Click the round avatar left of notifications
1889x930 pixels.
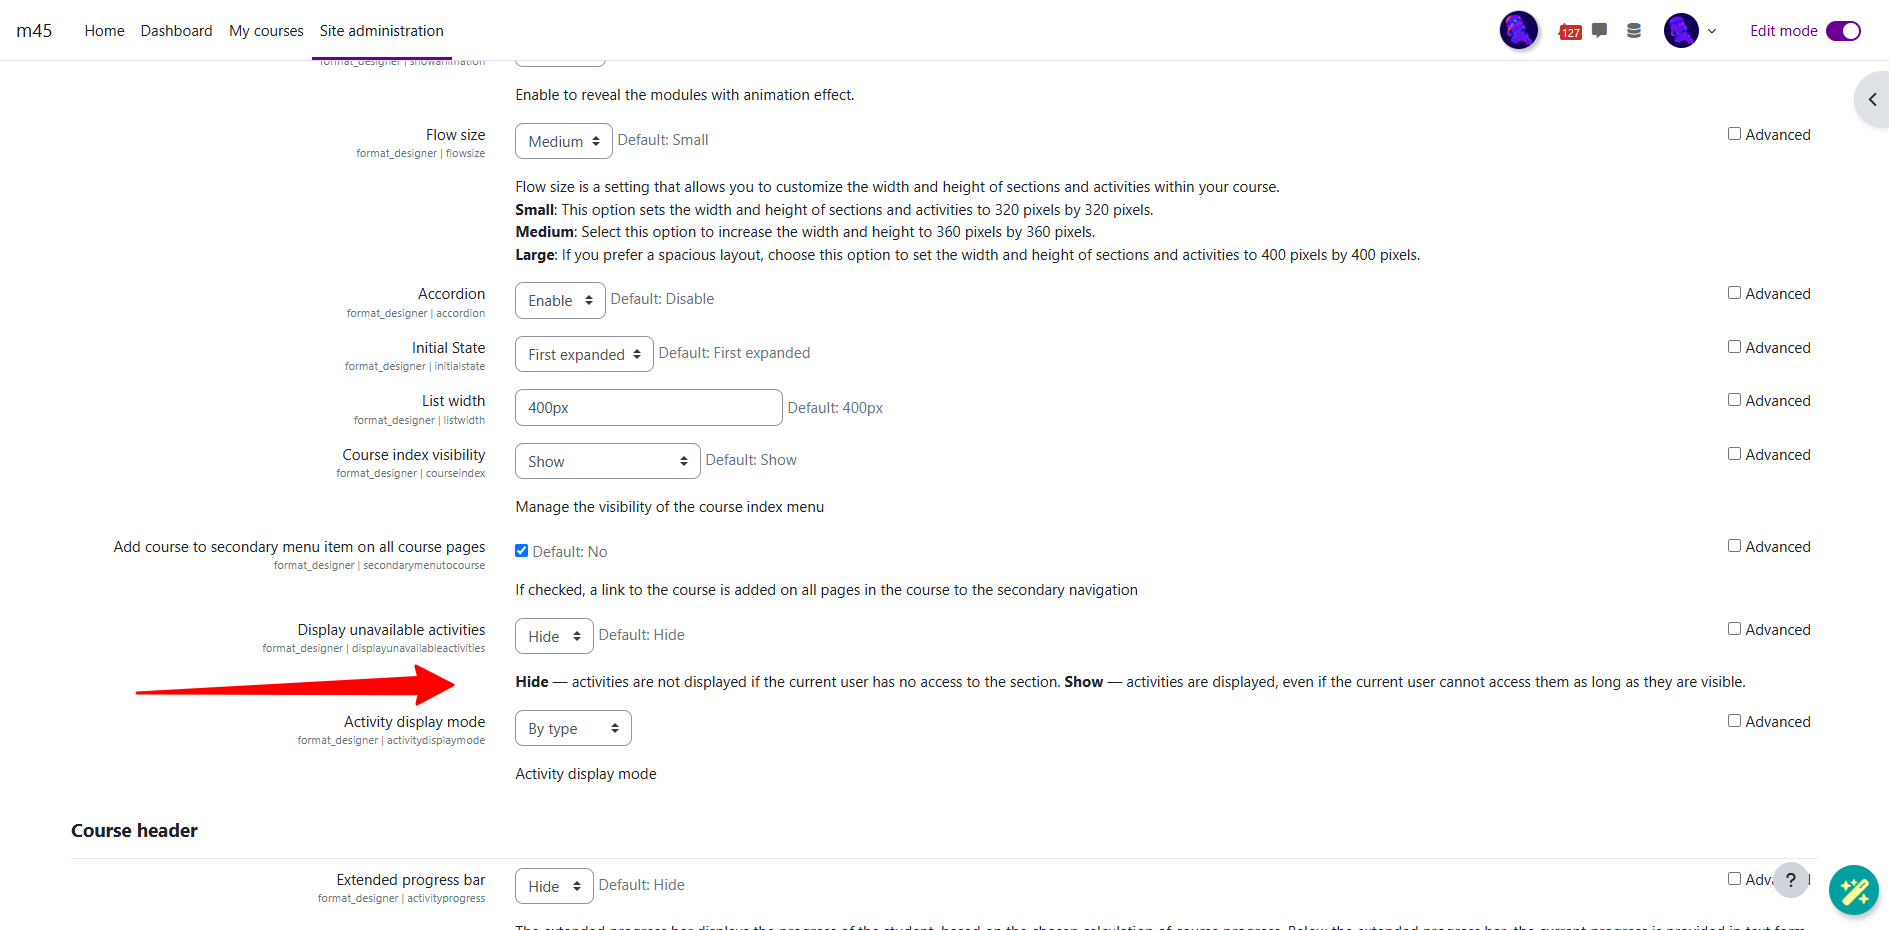[1518, 30]
